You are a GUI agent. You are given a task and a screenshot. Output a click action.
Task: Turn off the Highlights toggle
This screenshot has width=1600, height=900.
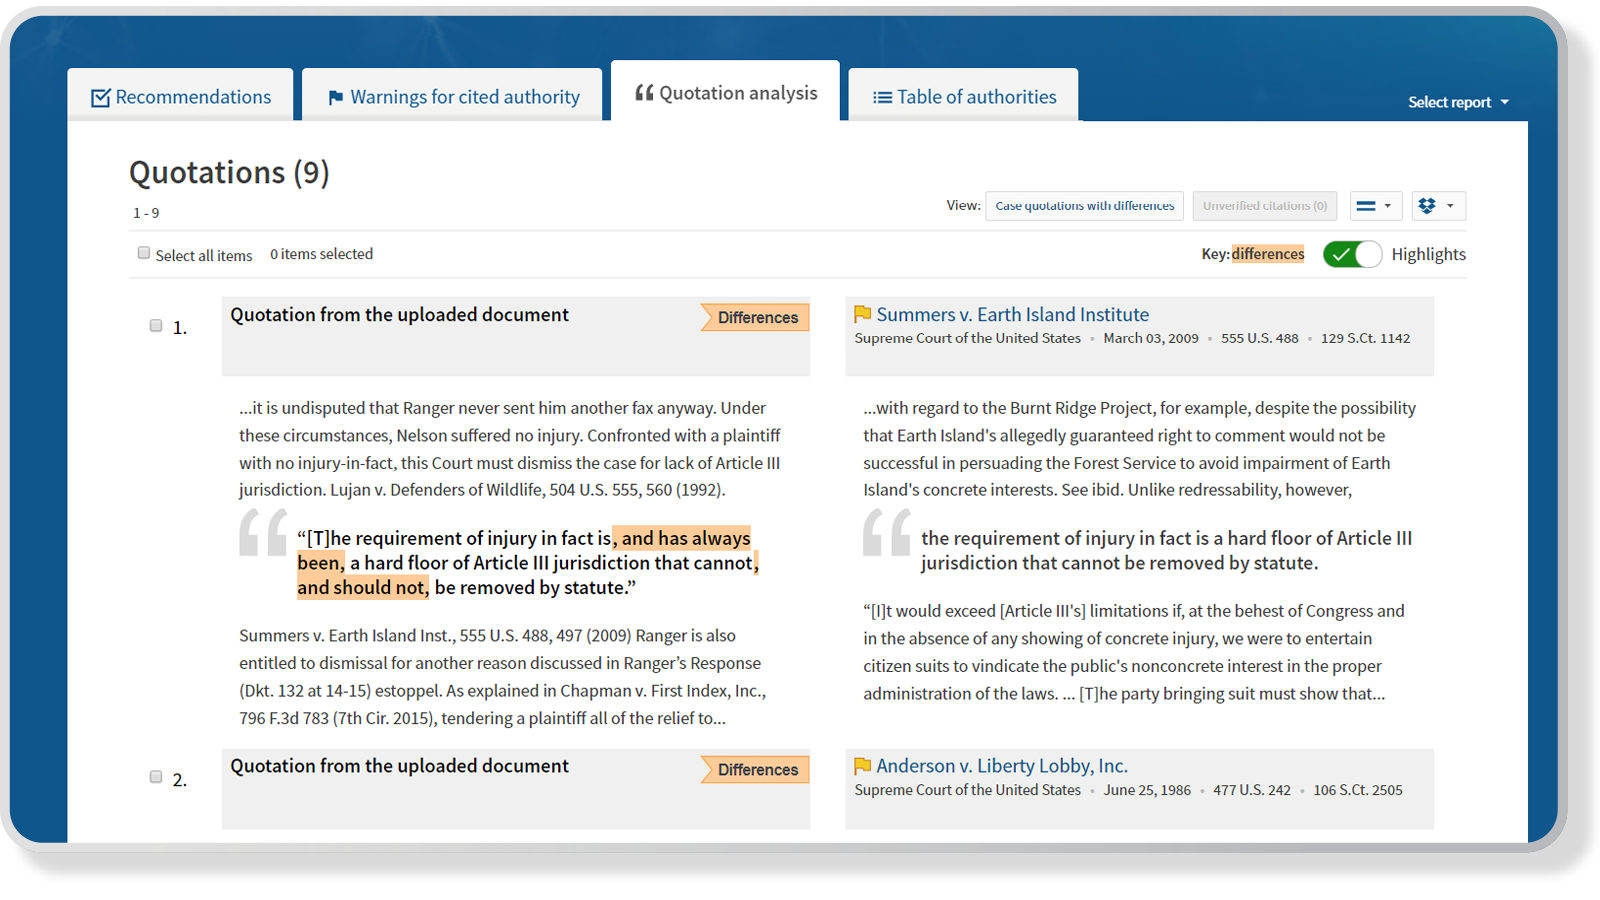pyautogui.click(x=1352, y=254)
